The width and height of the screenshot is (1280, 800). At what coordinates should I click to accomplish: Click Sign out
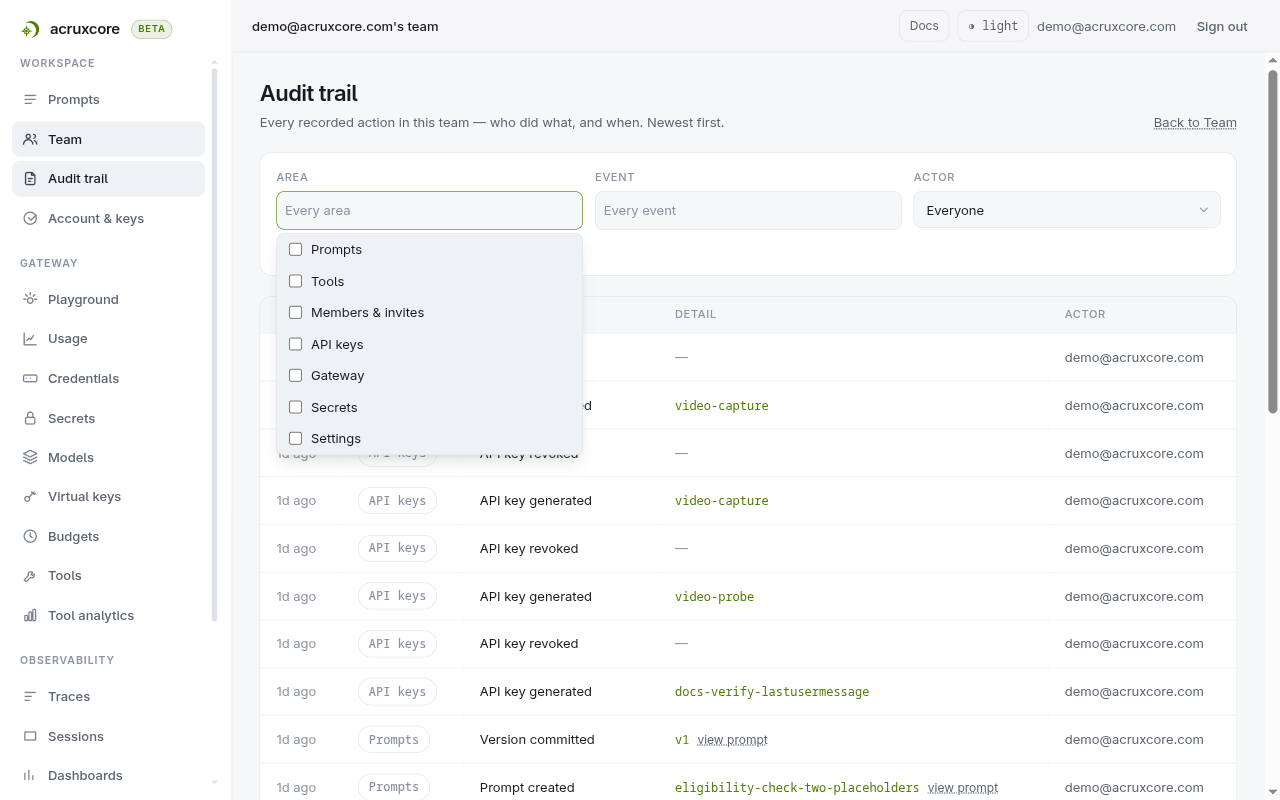point(1222,27)
